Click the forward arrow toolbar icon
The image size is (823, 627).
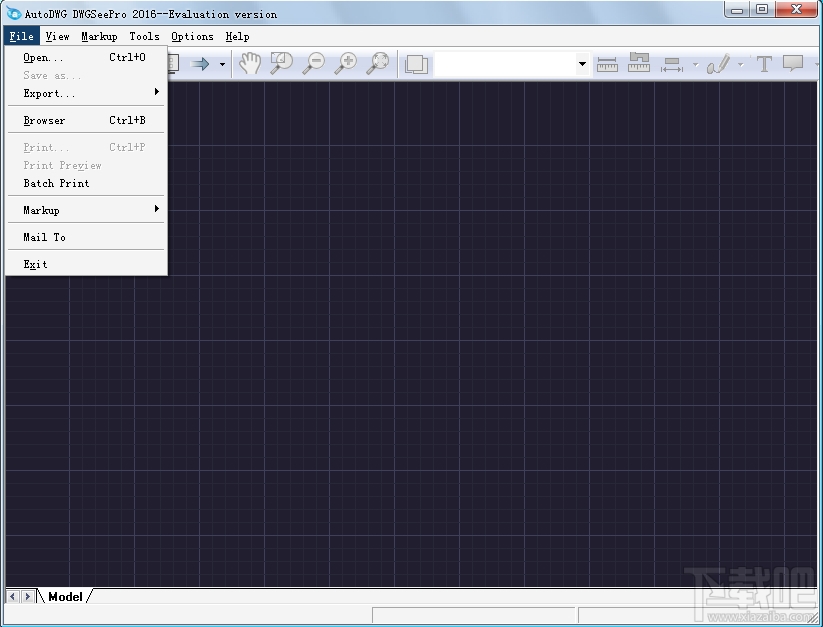200,64
